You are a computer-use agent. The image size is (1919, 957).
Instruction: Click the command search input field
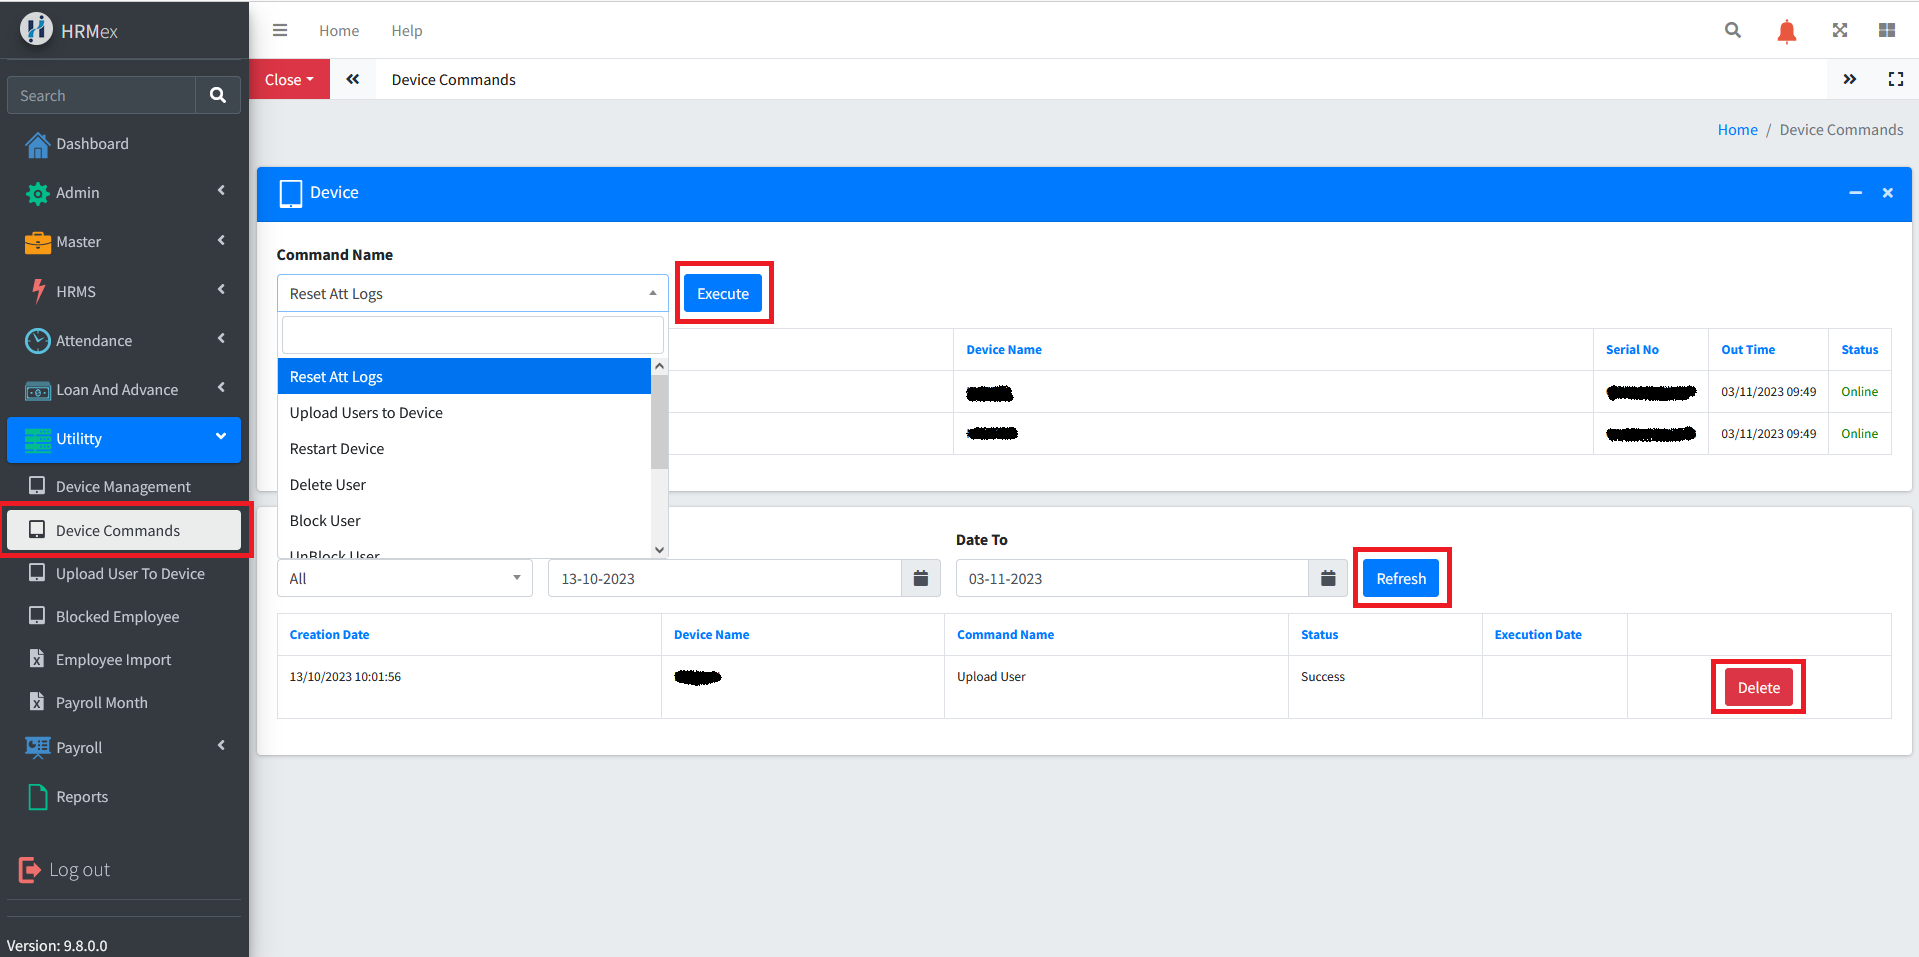(x=472, y=335)
